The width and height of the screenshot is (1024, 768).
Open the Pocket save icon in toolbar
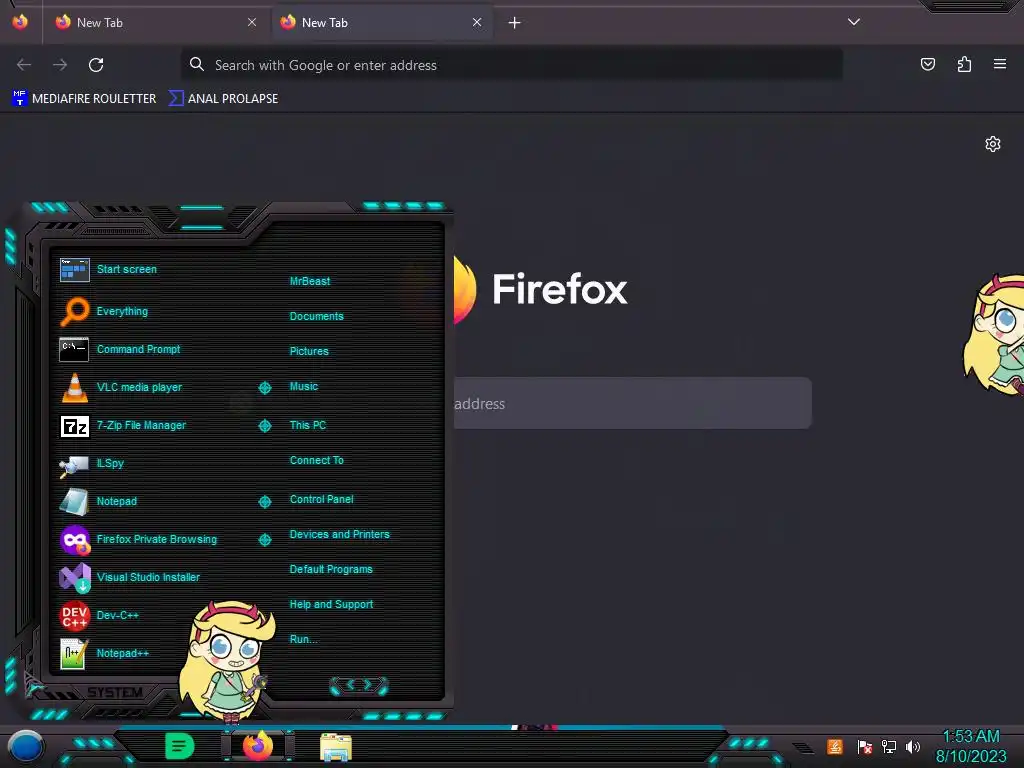927,64
